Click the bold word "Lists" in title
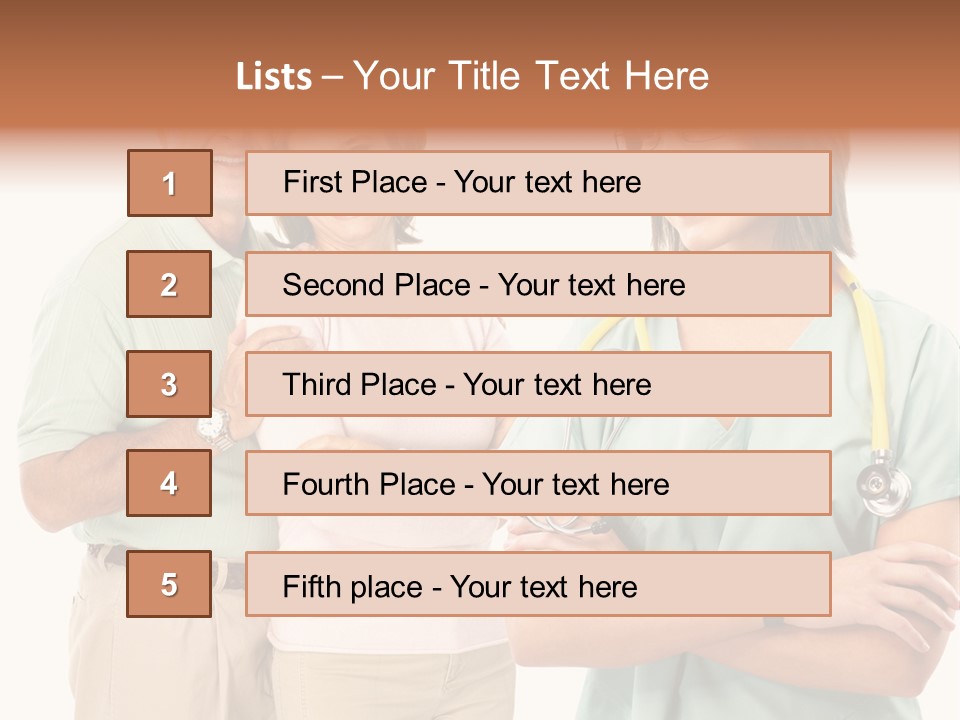The height and width of the screenshot is (720, 960). [x=274, y=77]
